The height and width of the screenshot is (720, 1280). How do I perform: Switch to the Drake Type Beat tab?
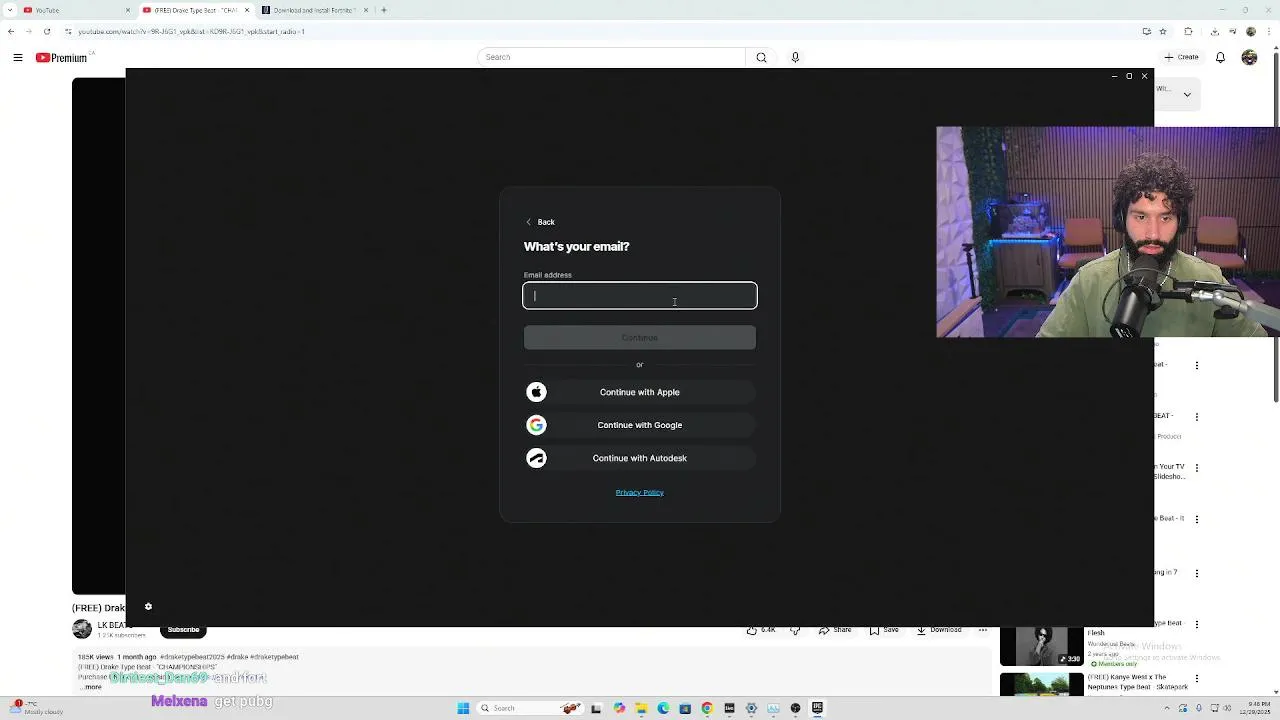(x=195, y=10)
